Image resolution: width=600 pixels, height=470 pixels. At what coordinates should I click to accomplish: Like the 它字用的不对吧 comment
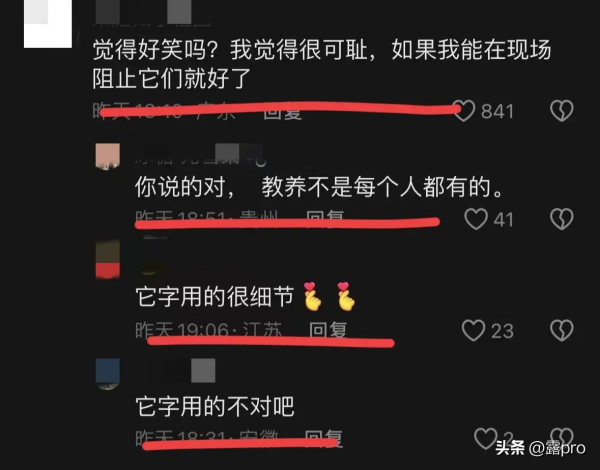486,438
